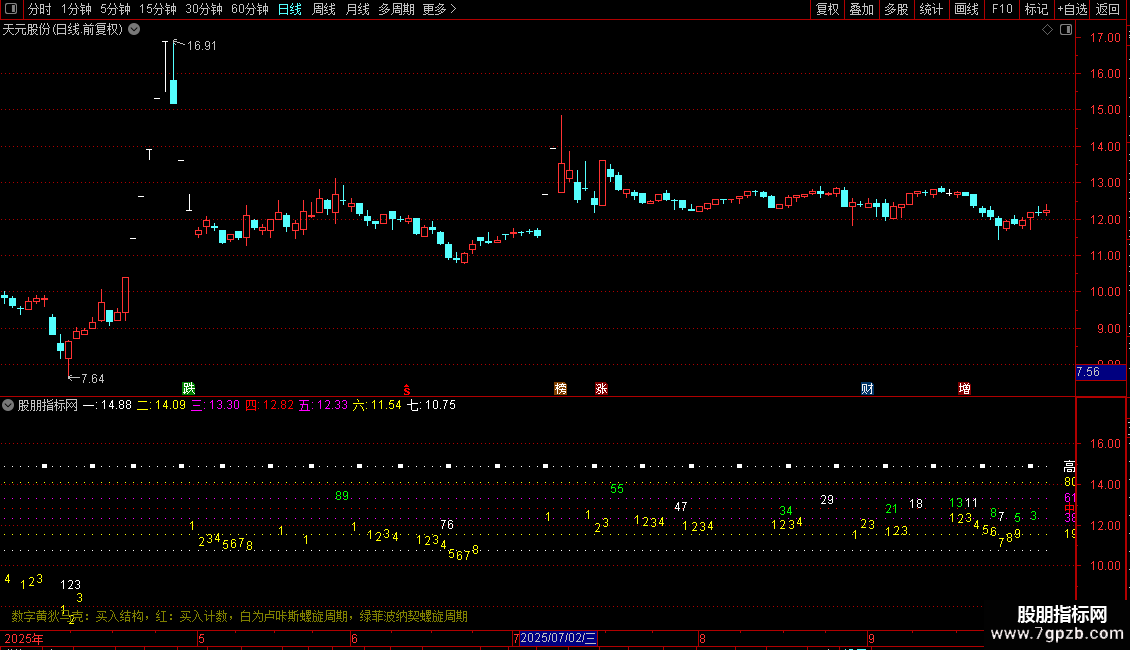Open the 多周期 multi-period view
The height and width of the screenshot is (650, 1130).
click(396, 9)
